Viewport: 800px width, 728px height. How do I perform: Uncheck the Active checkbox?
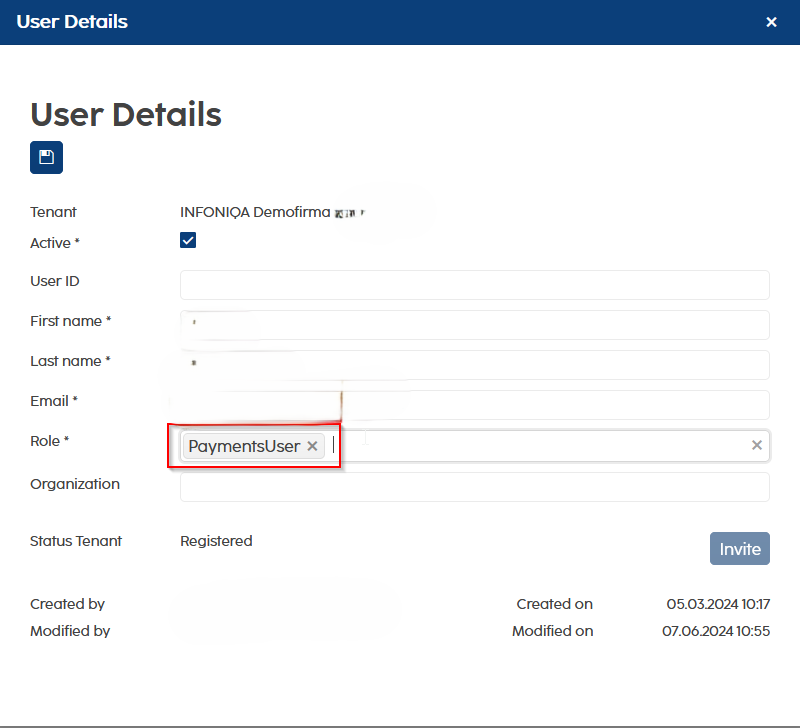tap(188, 240)
